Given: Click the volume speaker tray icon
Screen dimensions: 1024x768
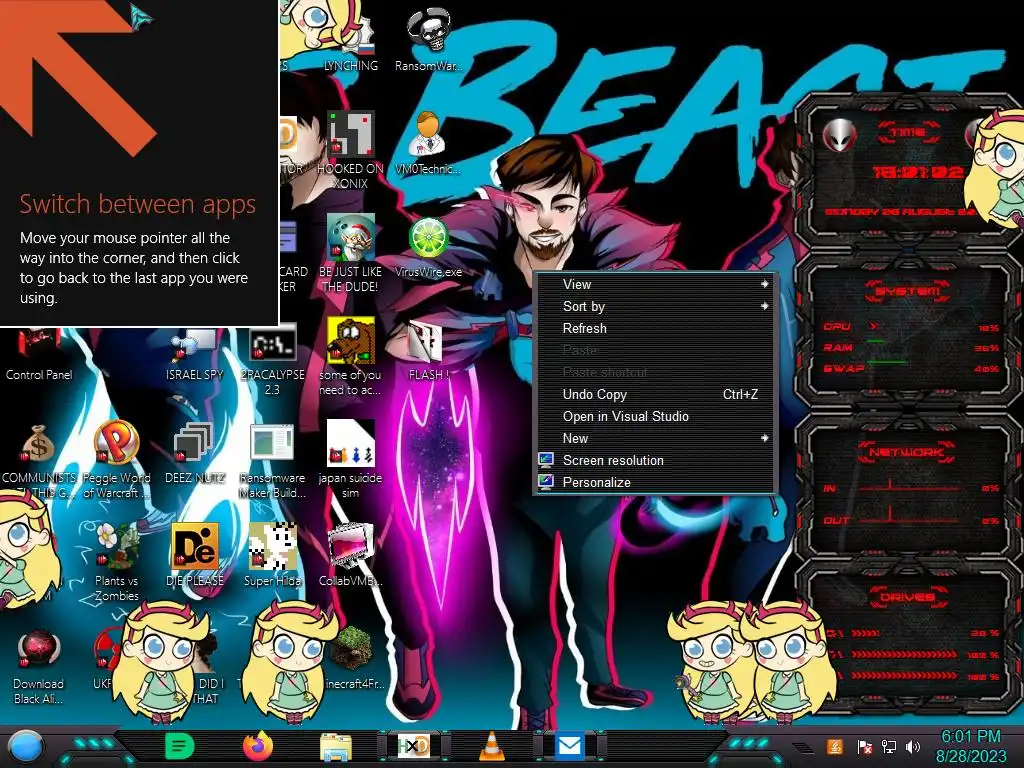Looking at the screenshot, I should click(913, 746).
